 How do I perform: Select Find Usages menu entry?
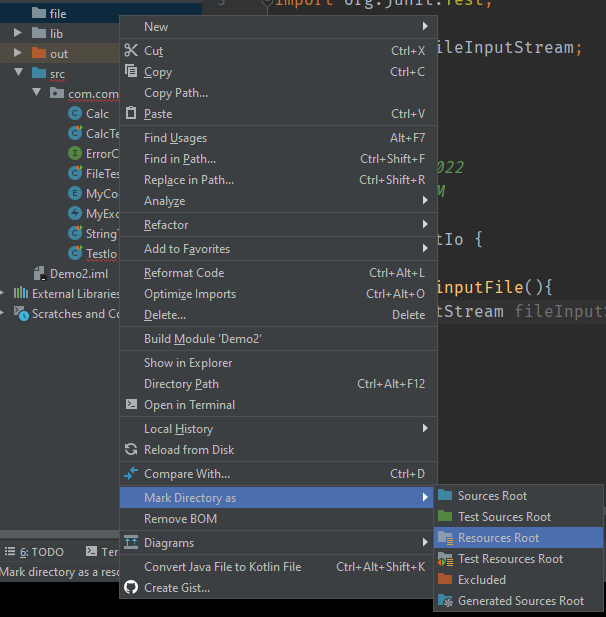(279, 138)
